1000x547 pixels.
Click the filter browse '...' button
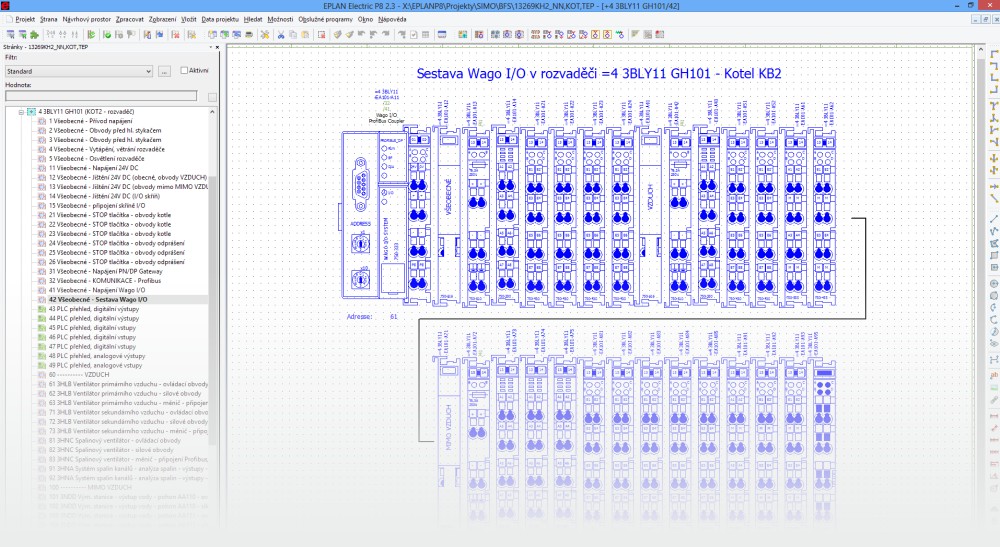click(x=164, y=71)
